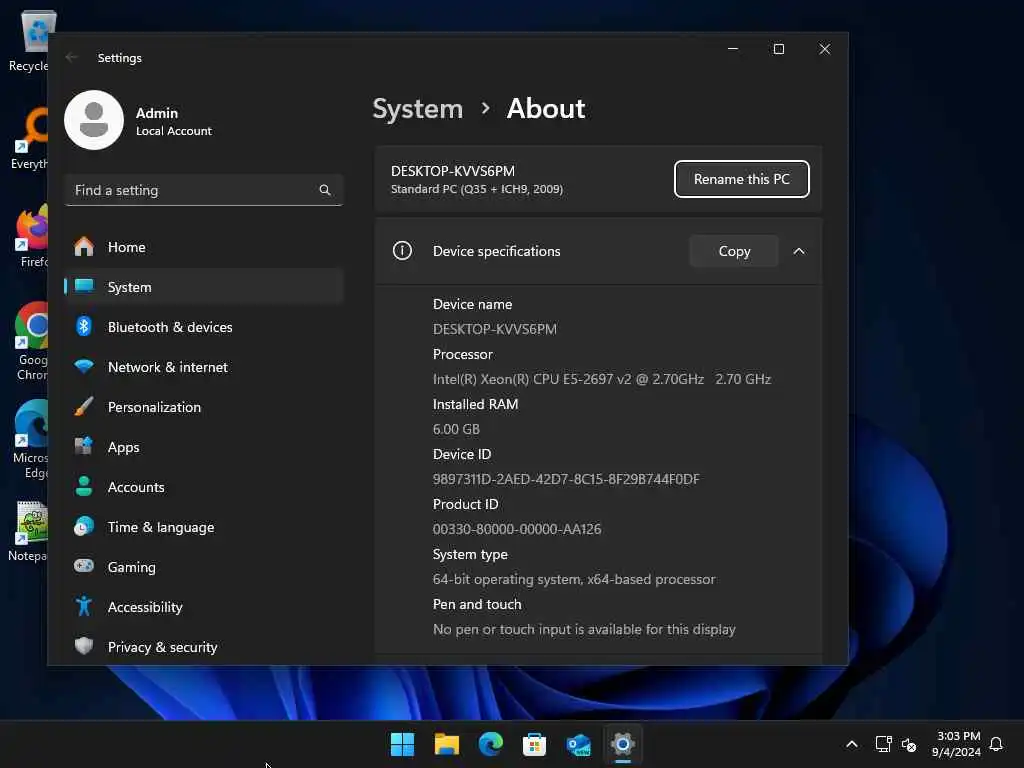This screenshot has height=768, width=1024.
Task: Select the Recycle Bin desktop icon
Action: pyautogui.click(x=29, y=41)
